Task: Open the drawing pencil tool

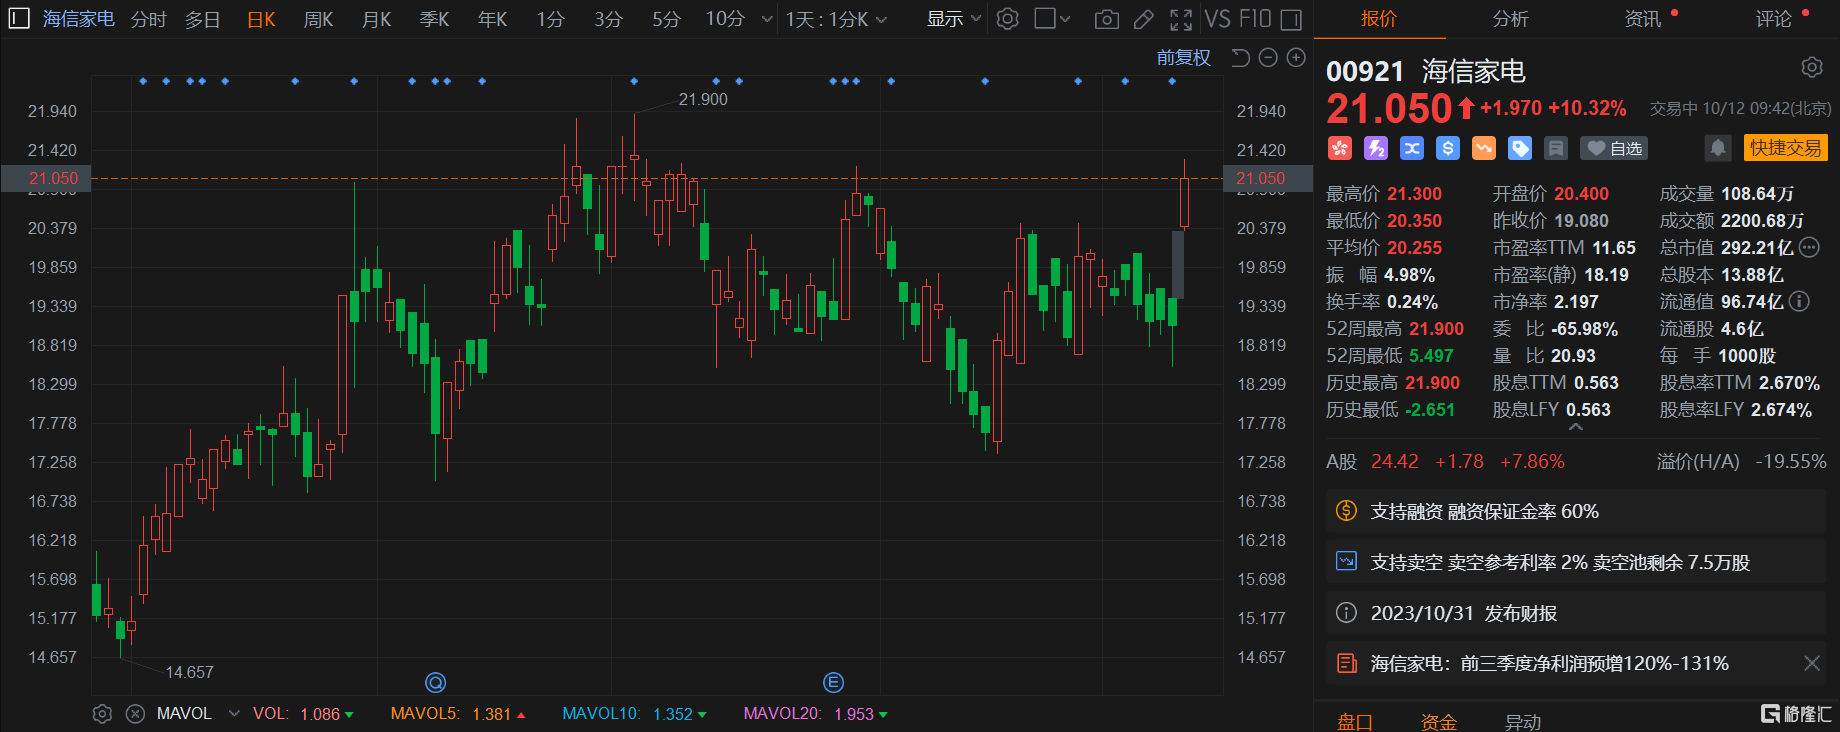Action: coord(1144,19)
